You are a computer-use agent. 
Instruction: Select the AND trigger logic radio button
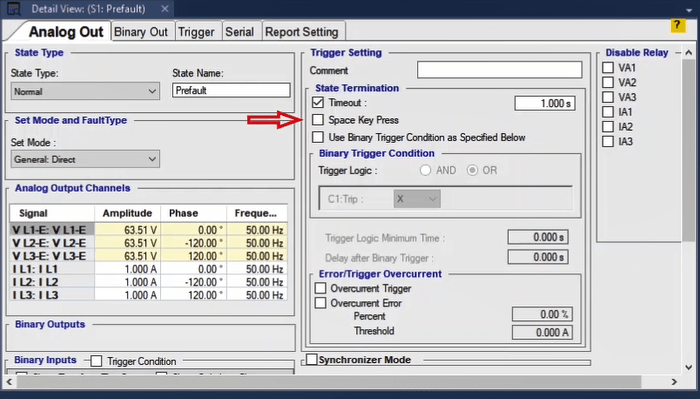coord(425,170)
